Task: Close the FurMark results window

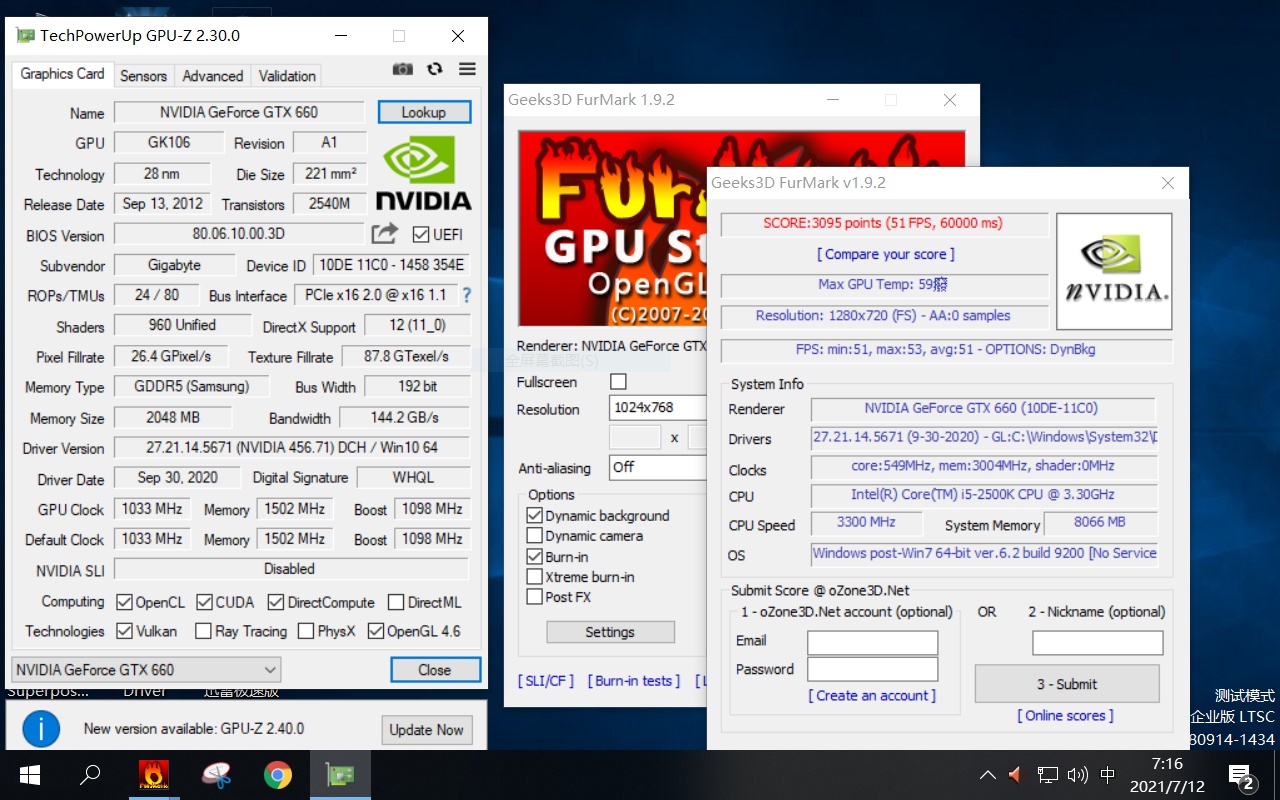Action: (1167, 183)
